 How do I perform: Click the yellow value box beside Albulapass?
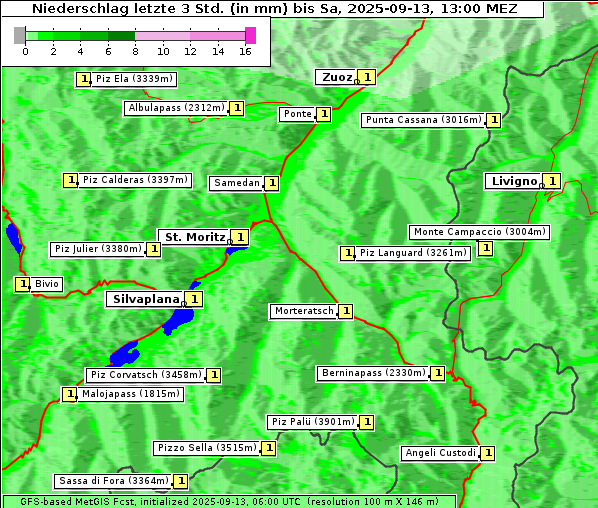click(237, 108)
